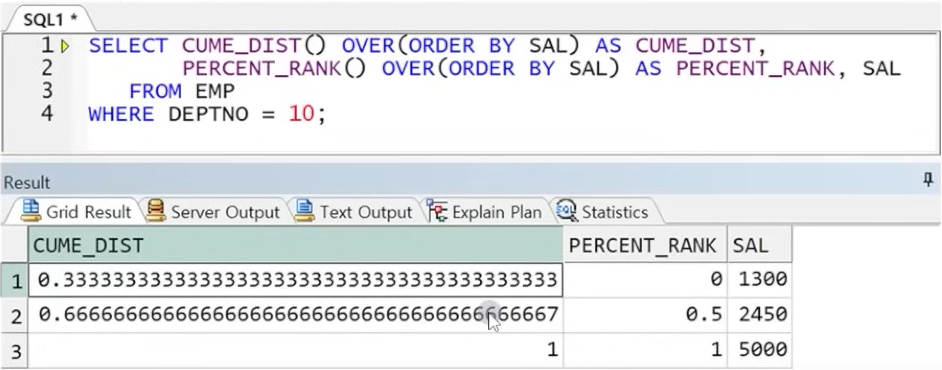The width and height of the screenshot is (942, 370).
Task: Click line number 2 in editor gutter
Action: (47, 68)
